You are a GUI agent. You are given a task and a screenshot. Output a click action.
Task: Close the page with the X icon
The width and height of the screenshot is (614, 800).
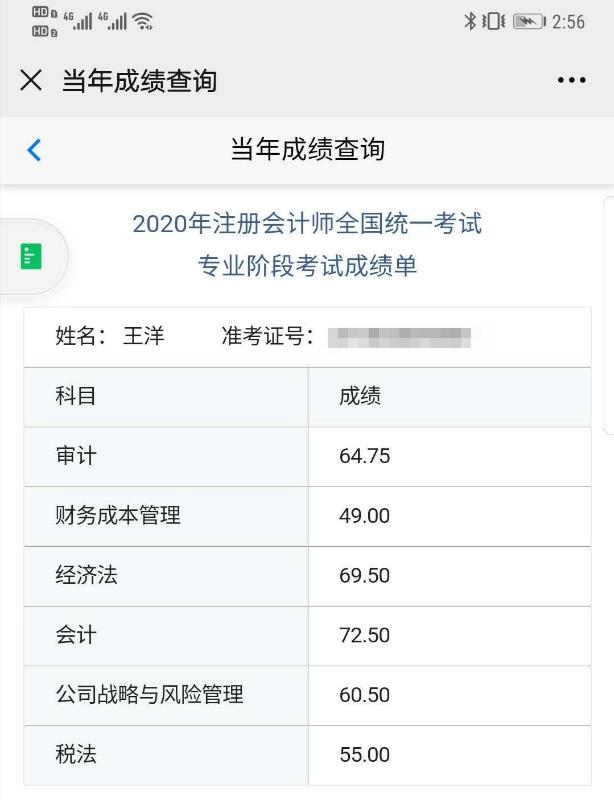(x=31, y=80)
